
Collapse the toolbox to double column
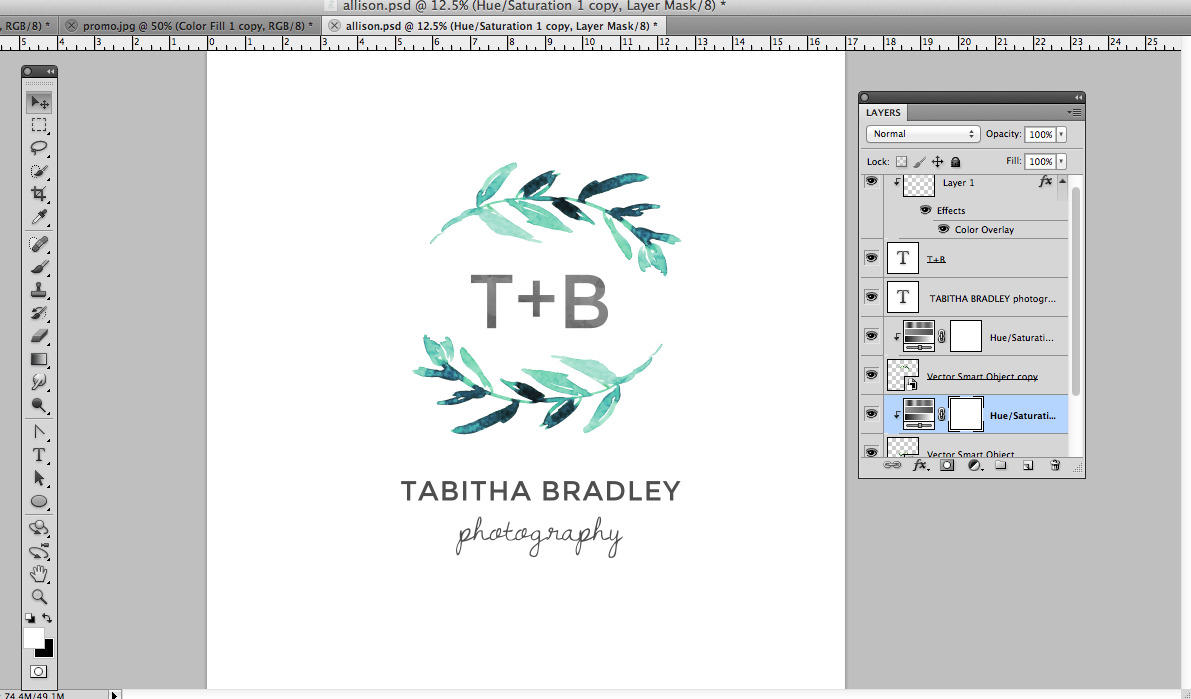tap(50, 71)
